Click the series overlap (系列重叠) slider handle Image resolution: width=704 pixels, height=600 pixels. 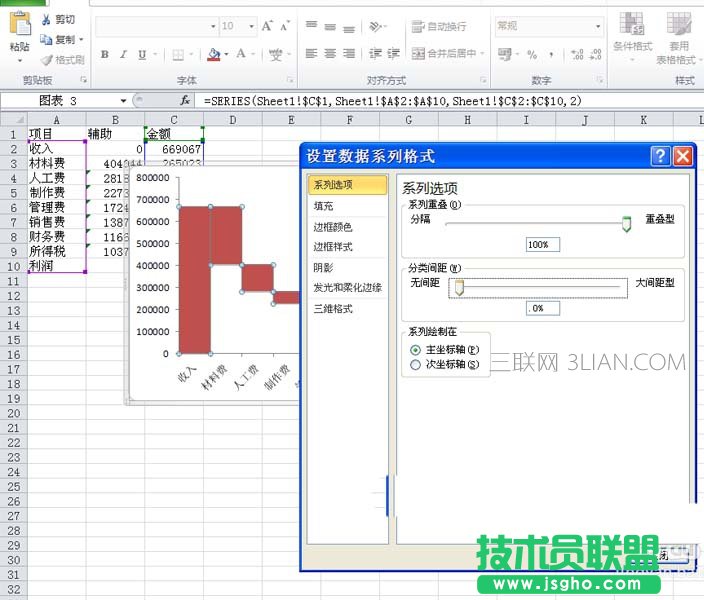(627, 225)
